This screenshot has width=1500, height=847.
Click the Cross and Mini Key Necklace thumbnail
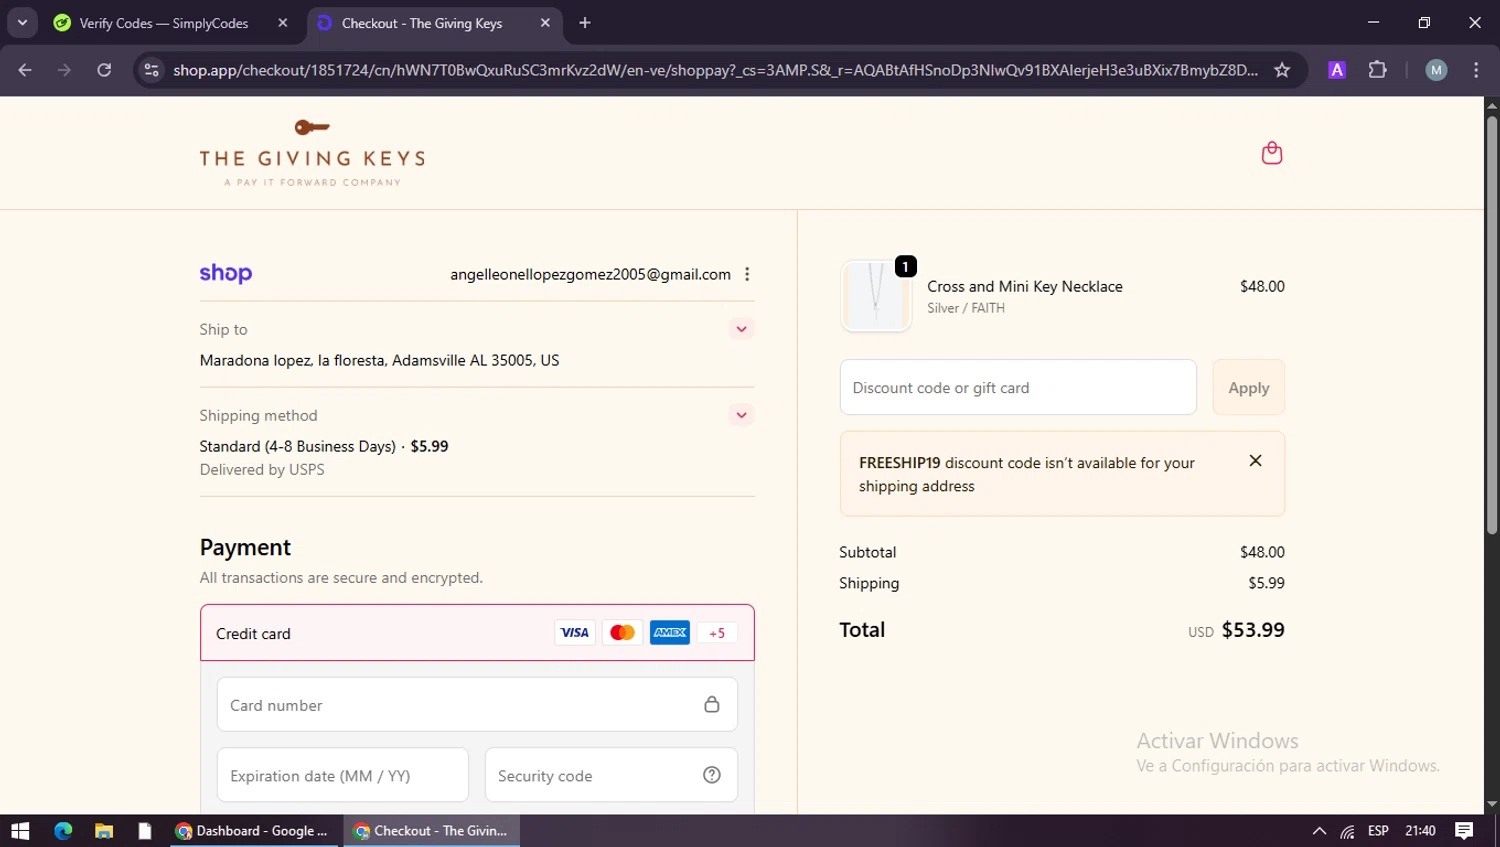[876, 296]
